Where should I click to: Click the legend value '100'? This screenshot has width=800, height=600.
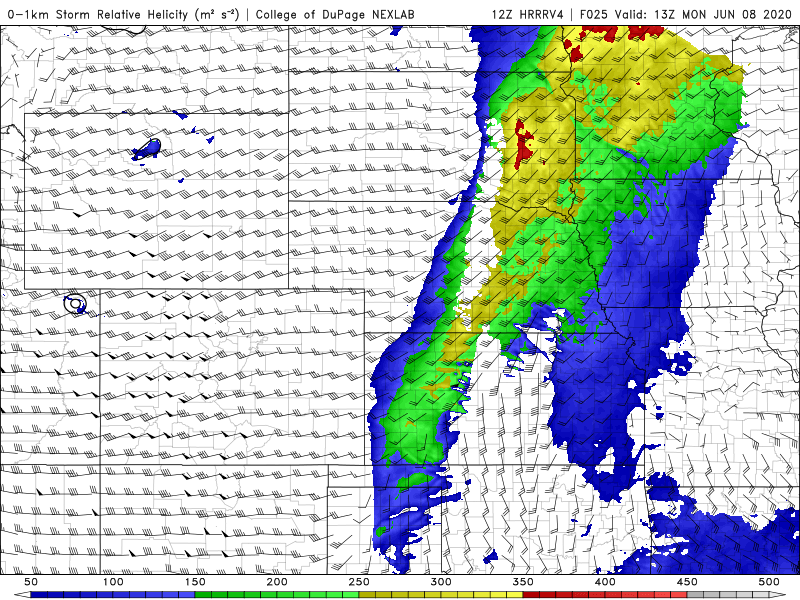coord(113,582)
